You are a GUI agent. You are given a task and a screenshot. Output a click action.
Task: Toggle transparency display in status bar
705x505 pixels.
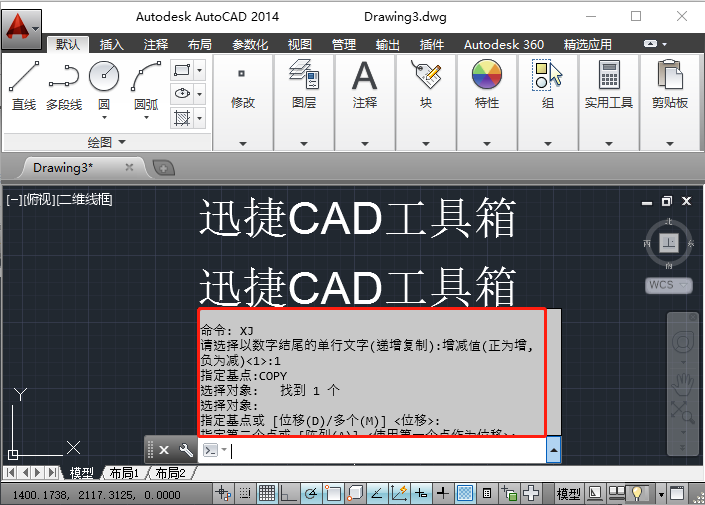coord(465,494)
